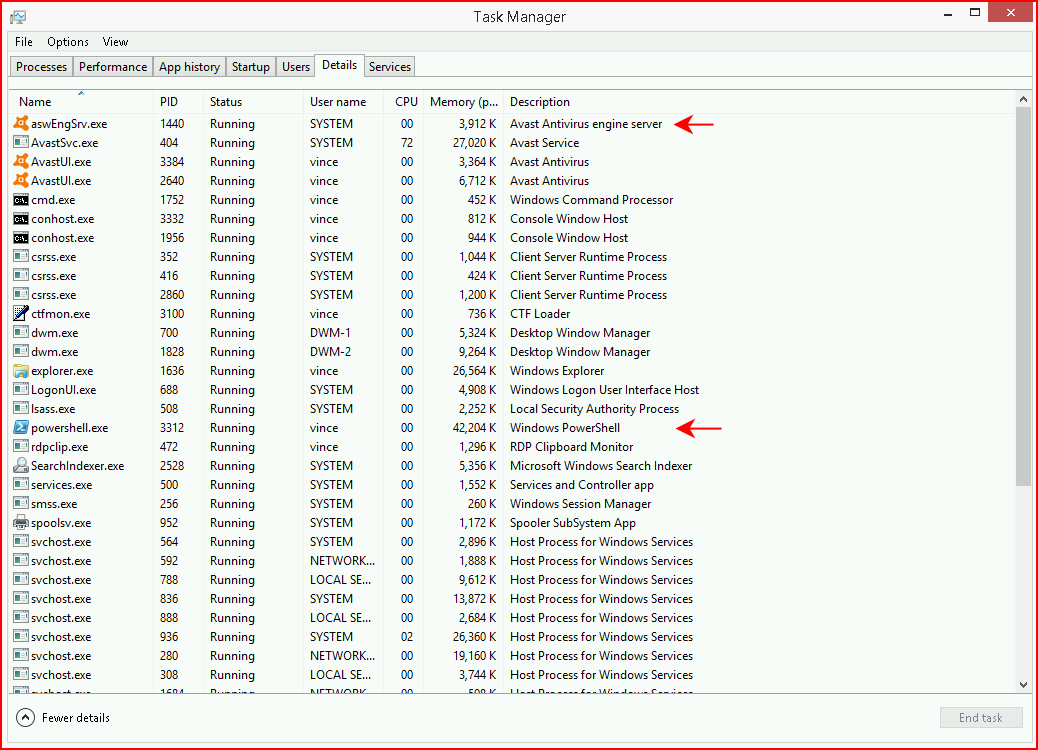The width and height of the screenshot is (1038, 750).
Task: Select the Details tab
Action: click(340, 65)
